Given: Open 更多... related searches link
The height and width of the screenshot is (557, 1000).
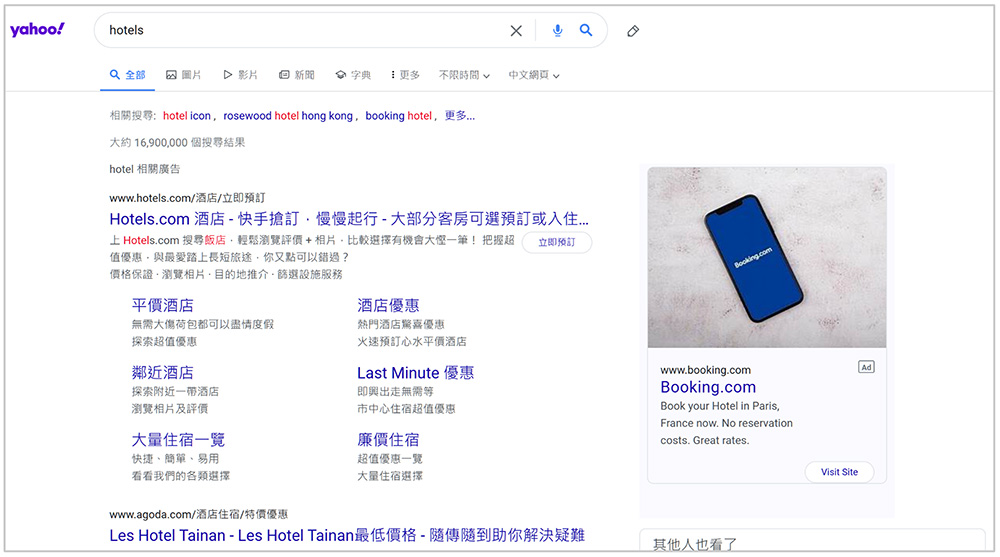Looking at the screenshot, I should [459, 115].
